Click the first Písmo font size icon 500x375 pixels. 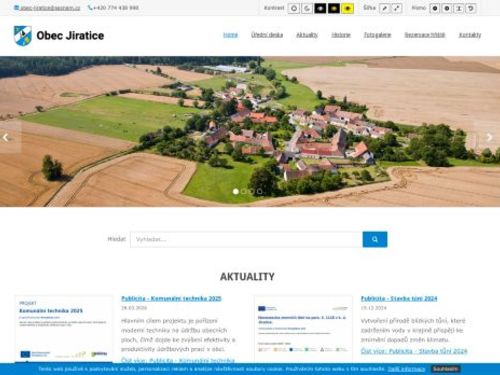435,8
